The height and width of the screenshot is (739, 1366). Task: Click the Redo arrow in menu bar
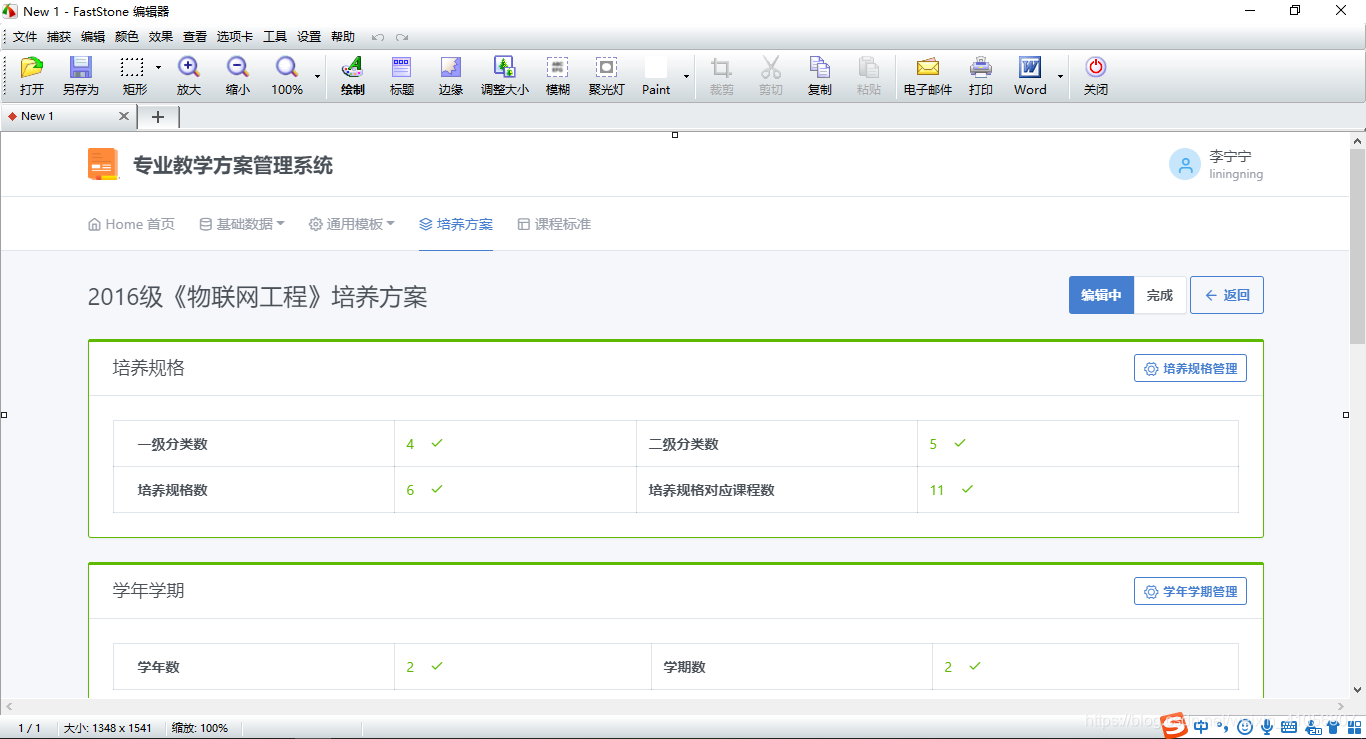[402, 37]
